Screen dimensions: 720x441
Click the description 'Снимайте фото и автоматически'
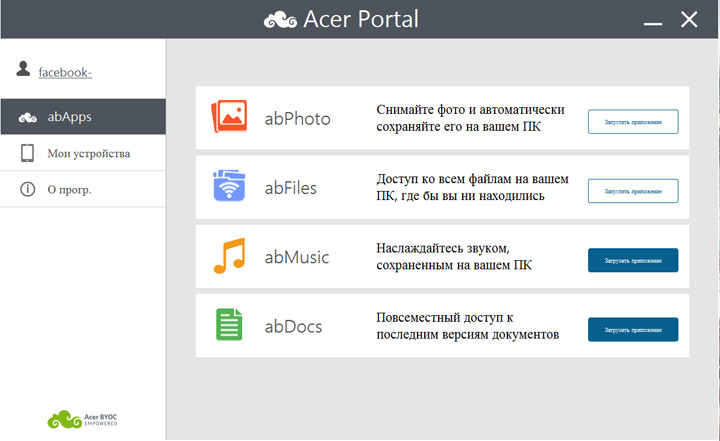click(470, 110)
